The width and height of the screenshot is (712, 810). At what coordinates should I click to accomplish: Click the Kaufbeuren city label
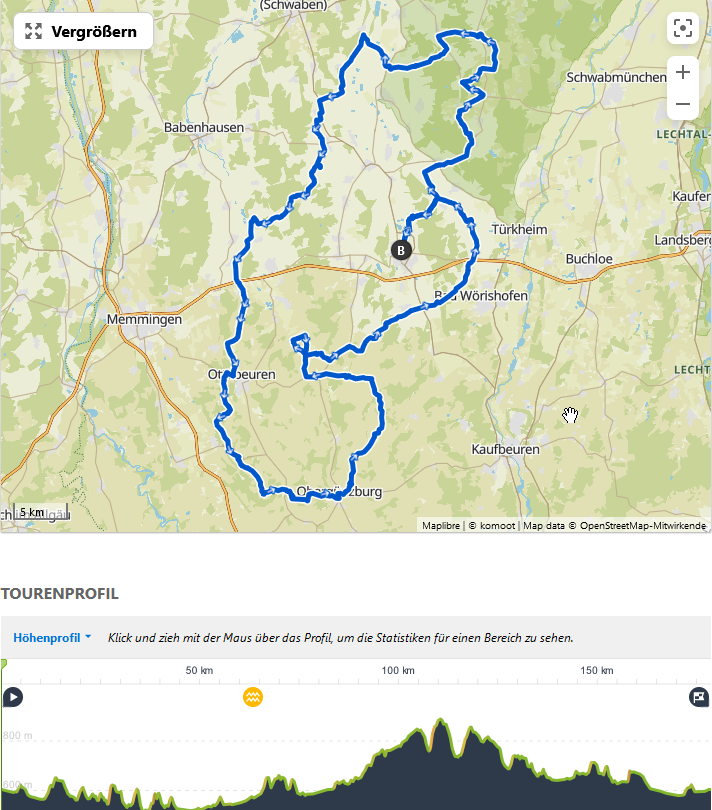coord(505,449)
